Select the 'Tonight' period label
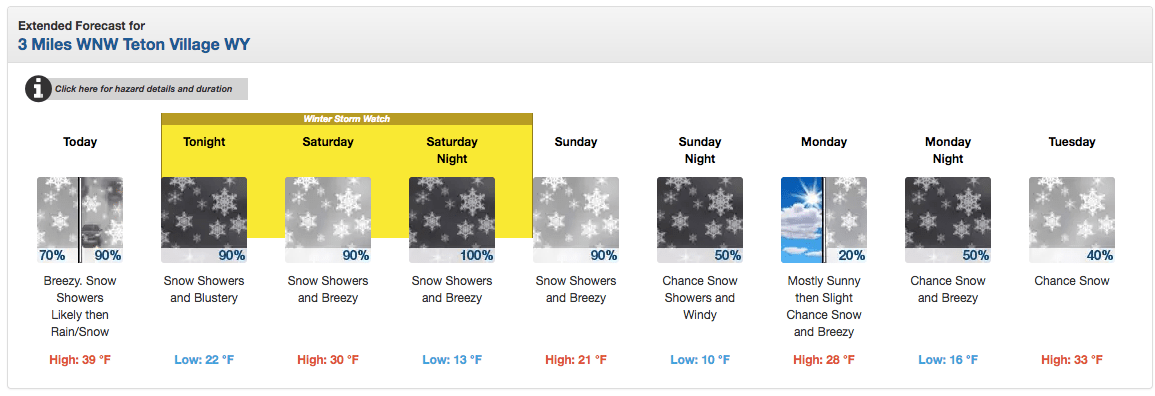Viewport: 1155px width, 396px height. point(204,142)
